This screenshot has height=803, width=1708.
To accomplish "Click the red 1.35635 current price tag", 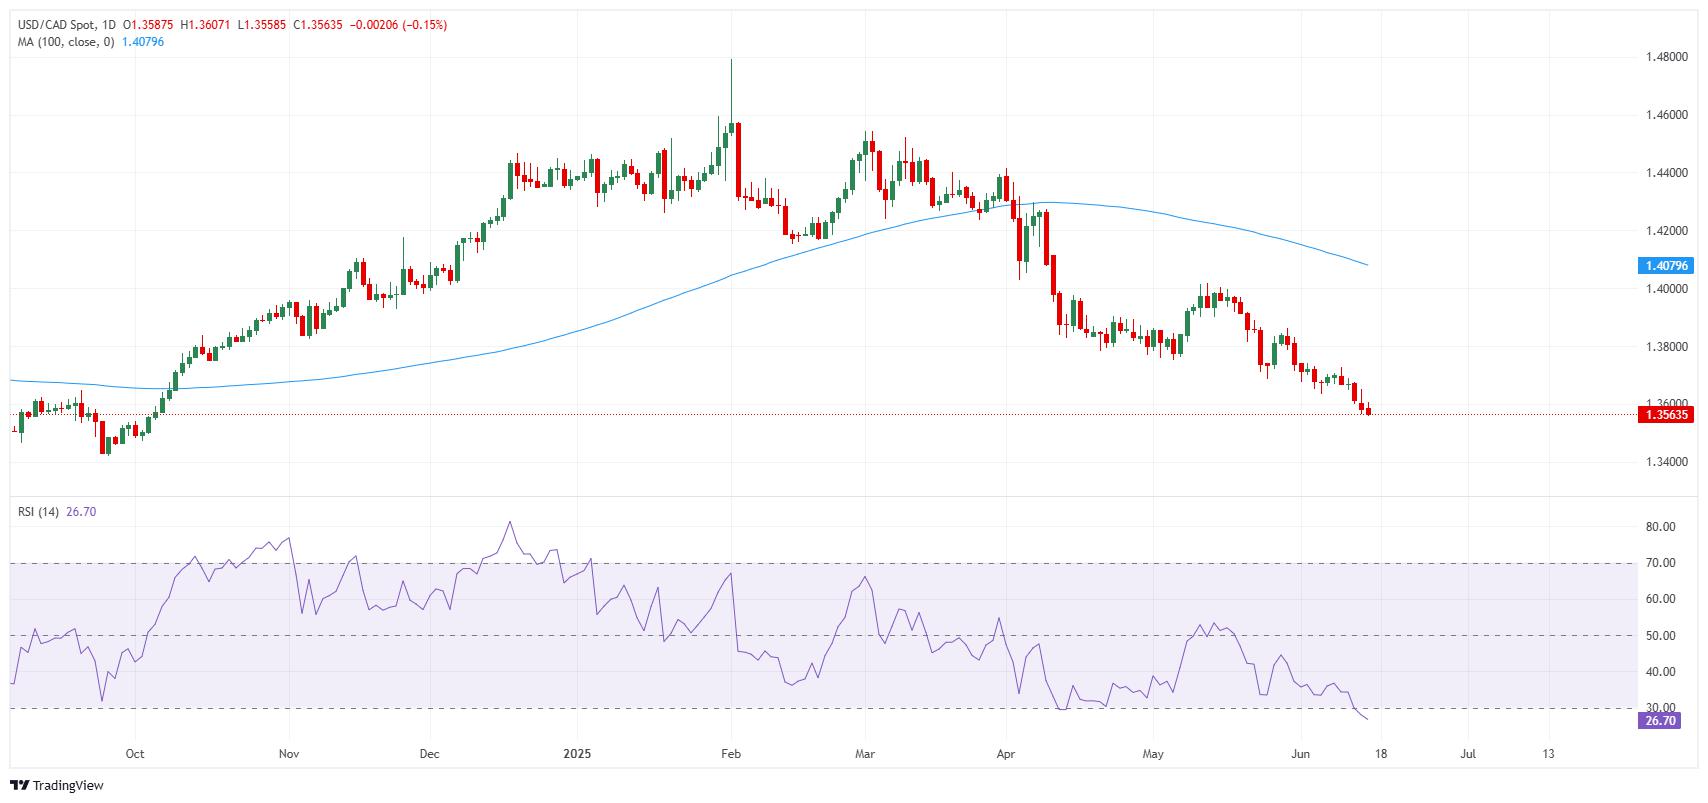I will tap(1664, 414).
